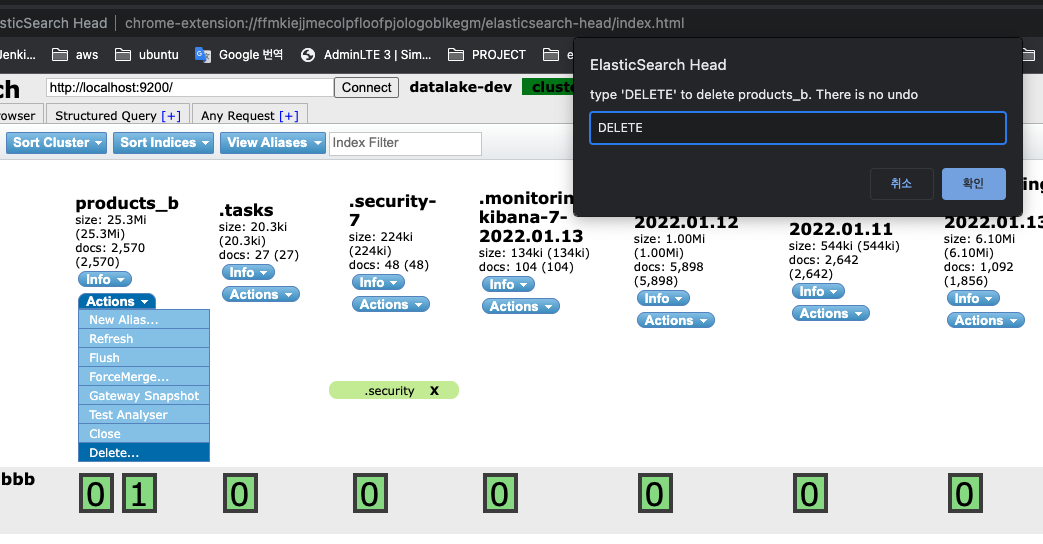Open Sort Cluster dropdown
Screen dimensions: 1043x544
click(x=57, y=142)
